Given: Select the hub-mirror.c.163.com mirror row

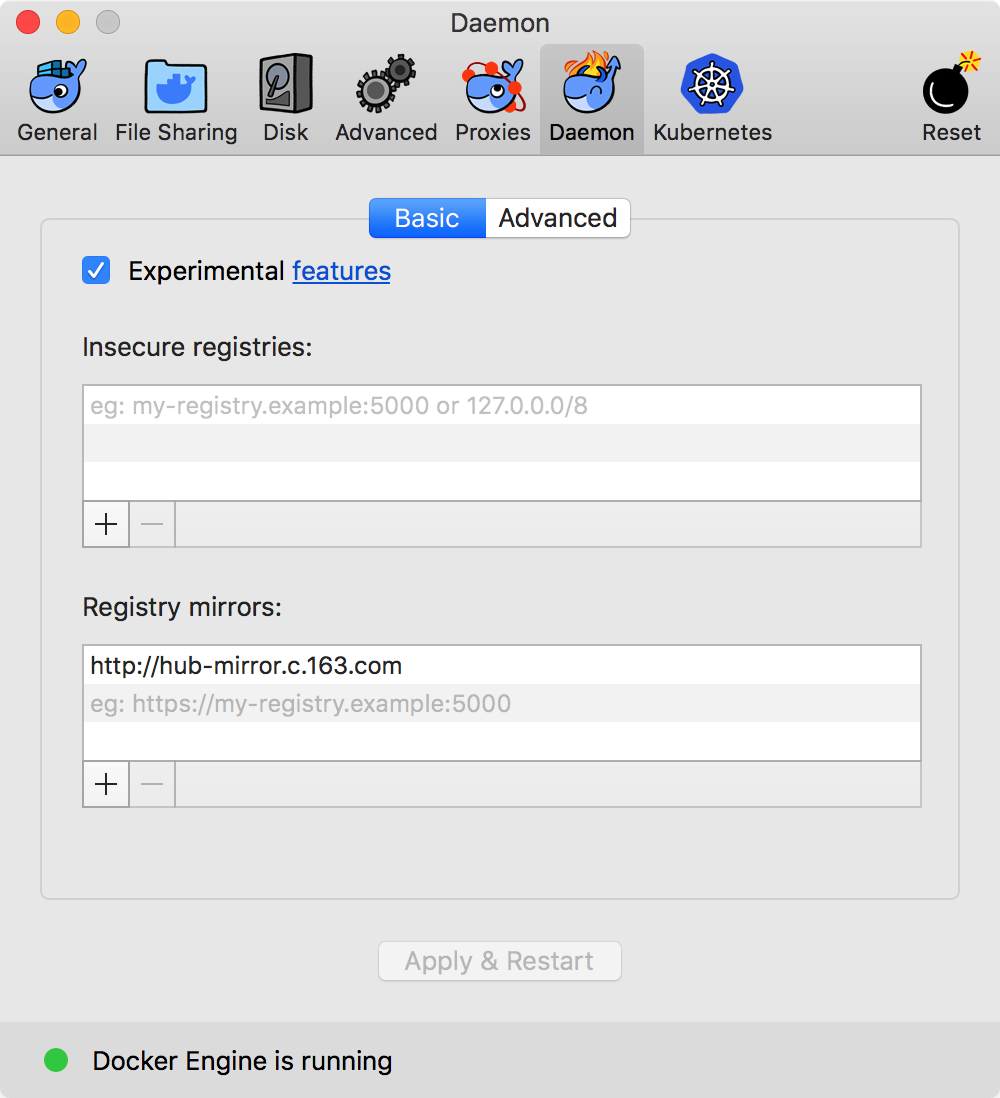Looking at the screenshot, I should (x=501, y=665).
